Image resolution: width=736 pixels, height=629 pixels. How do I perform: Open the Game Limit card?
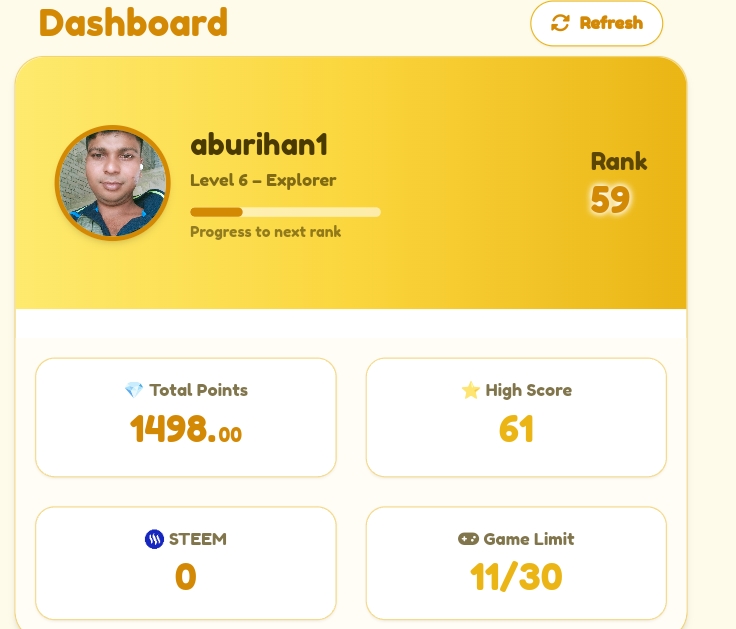(x=516, y=563)
